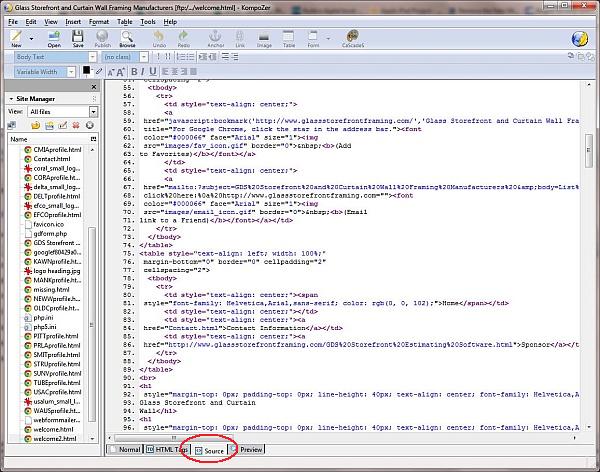Click the source editor horizontal scrollbar

pyautogui.click(x=173, y=438)
